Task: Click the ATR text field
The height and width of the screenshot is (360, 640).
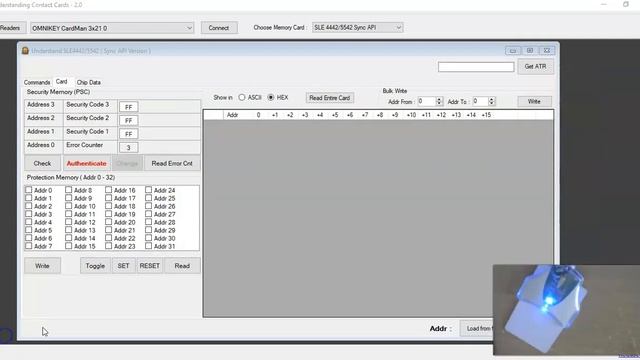Action: point(476,67)
